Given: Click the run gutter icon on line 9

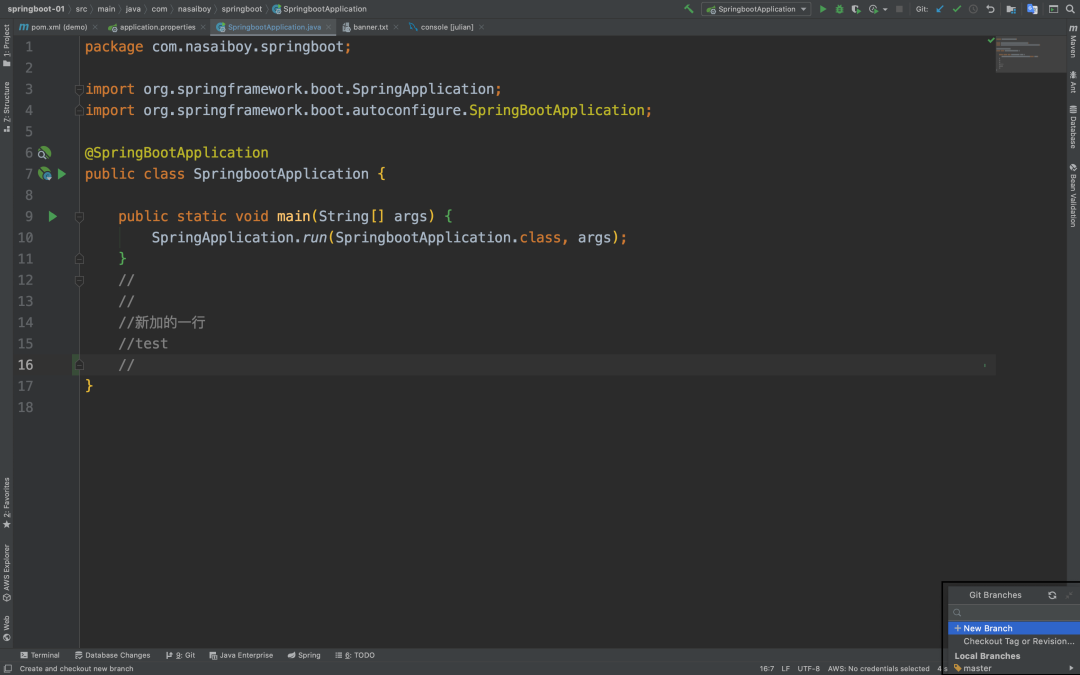Looking at the screenshot, I should [52, 216].
